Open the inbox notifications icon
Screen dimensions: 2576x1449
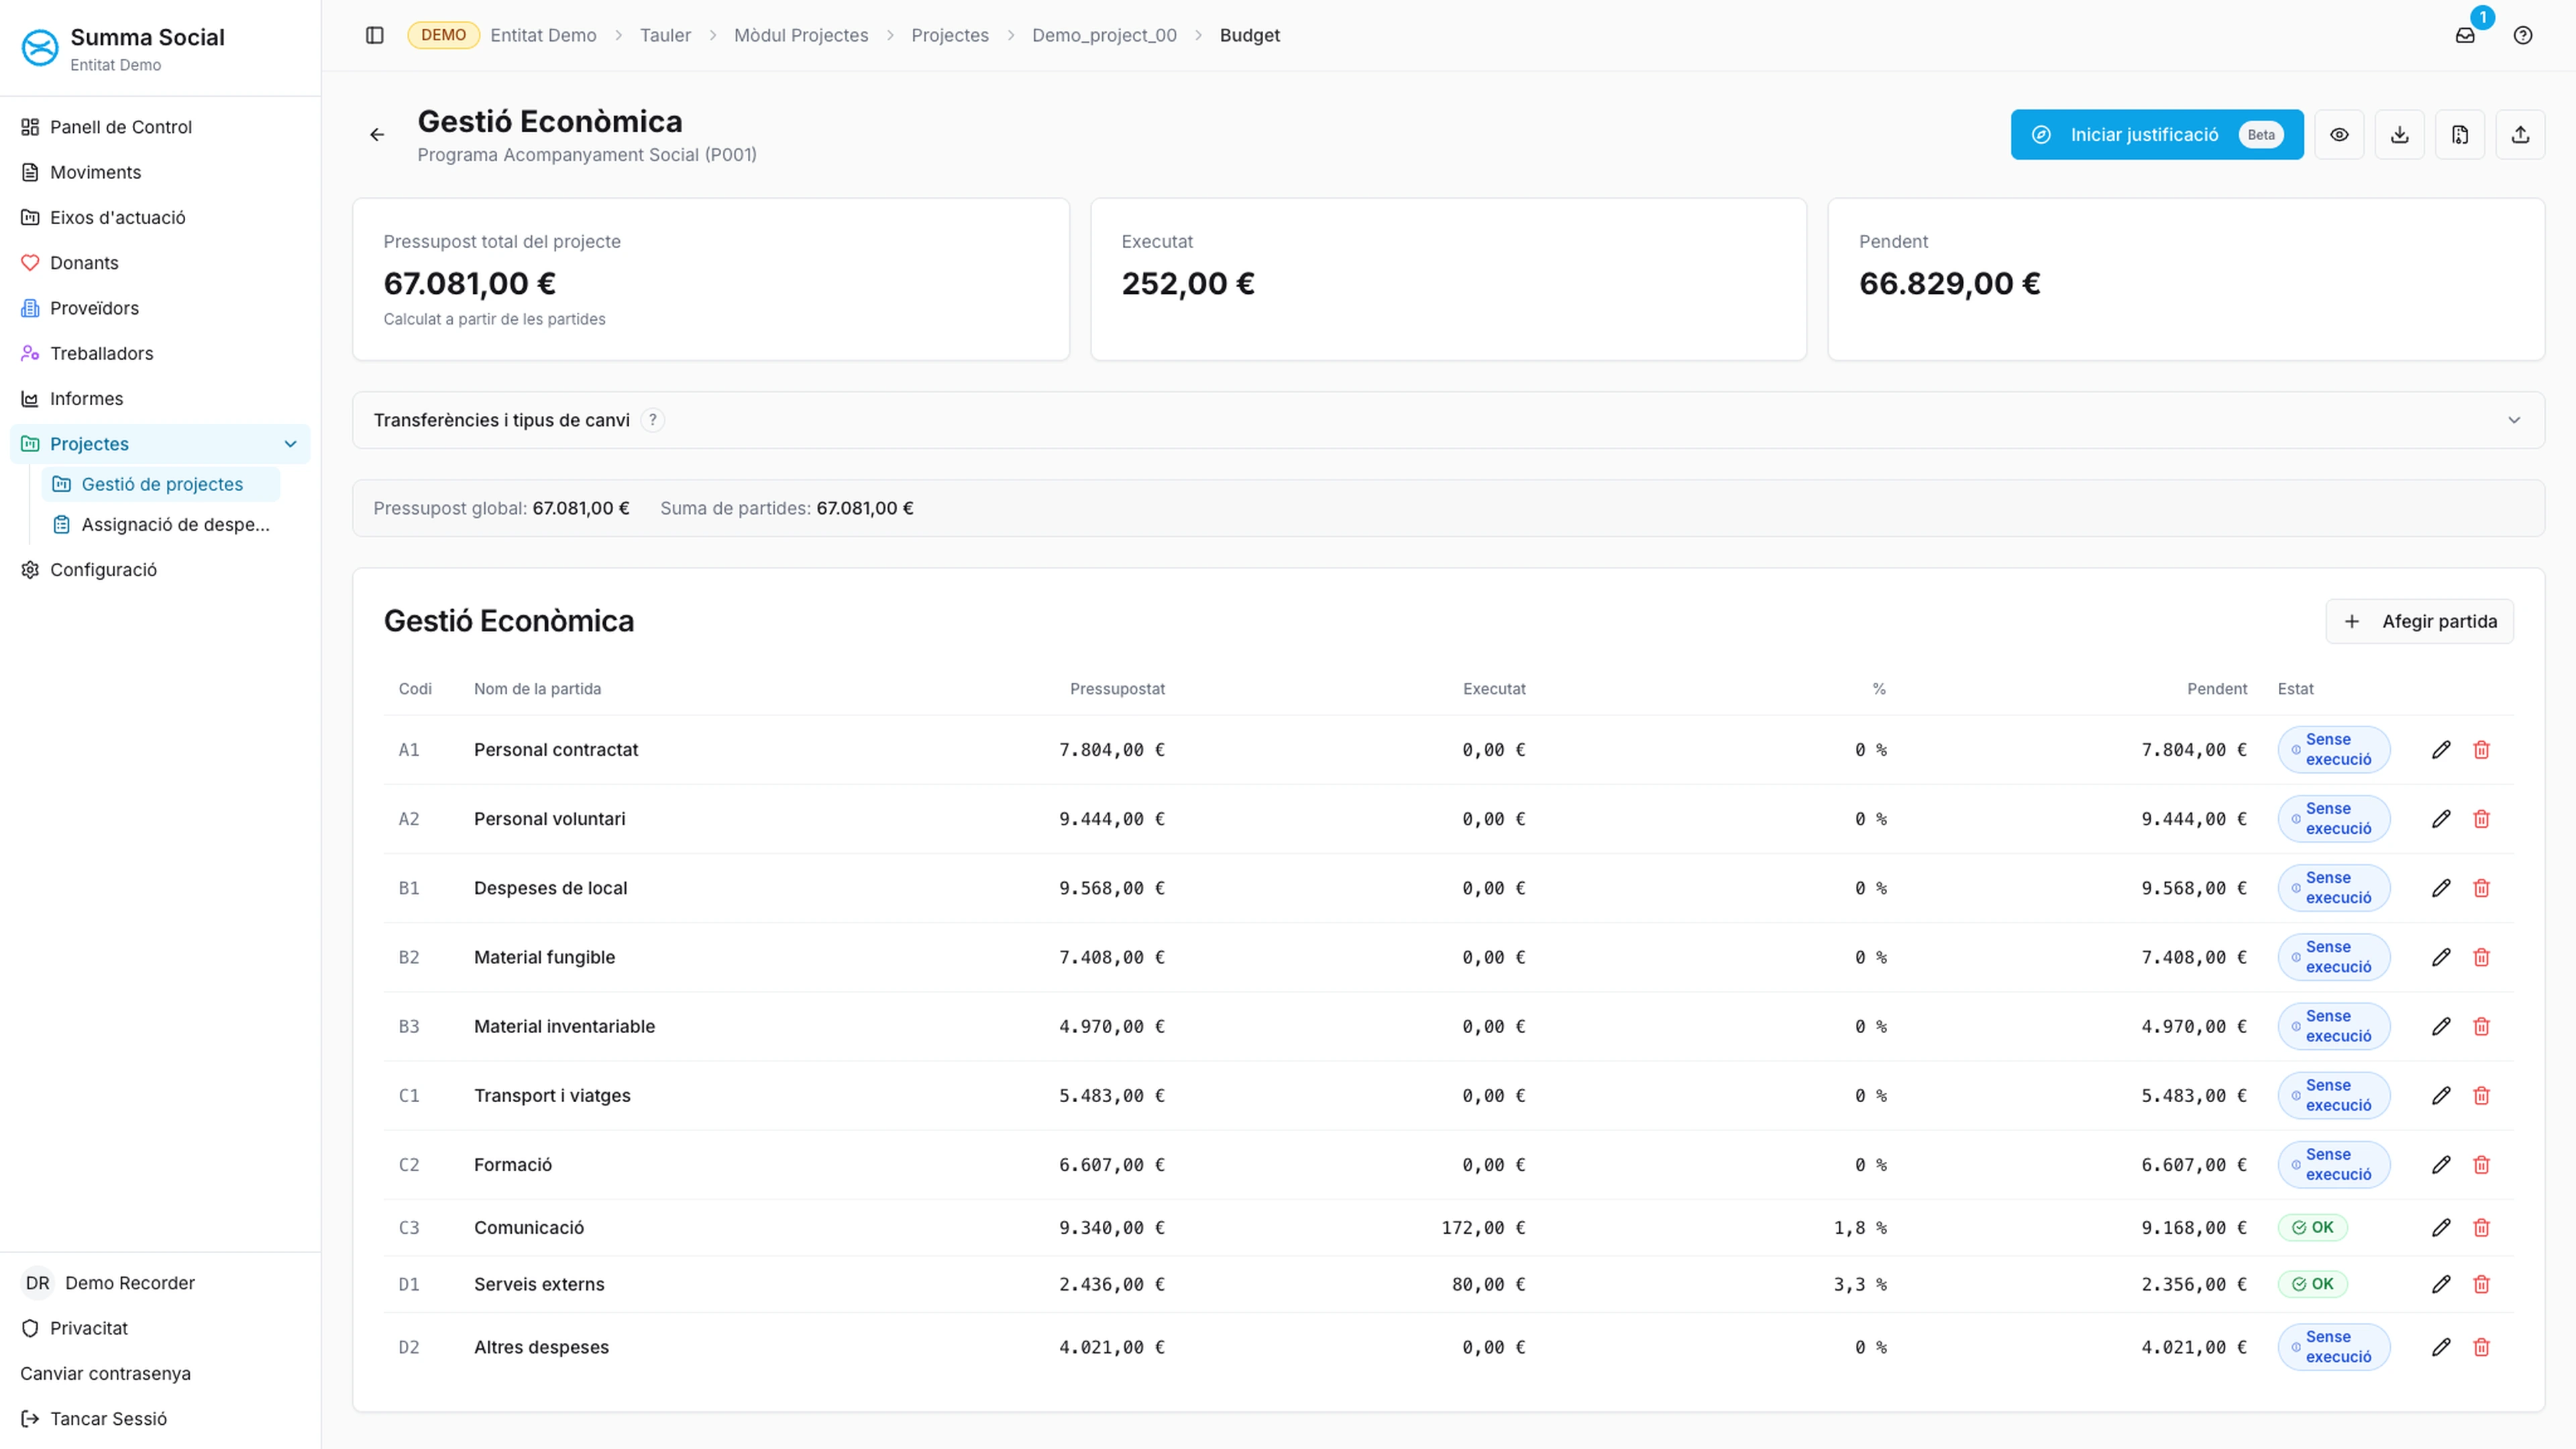coord(2465,36)
